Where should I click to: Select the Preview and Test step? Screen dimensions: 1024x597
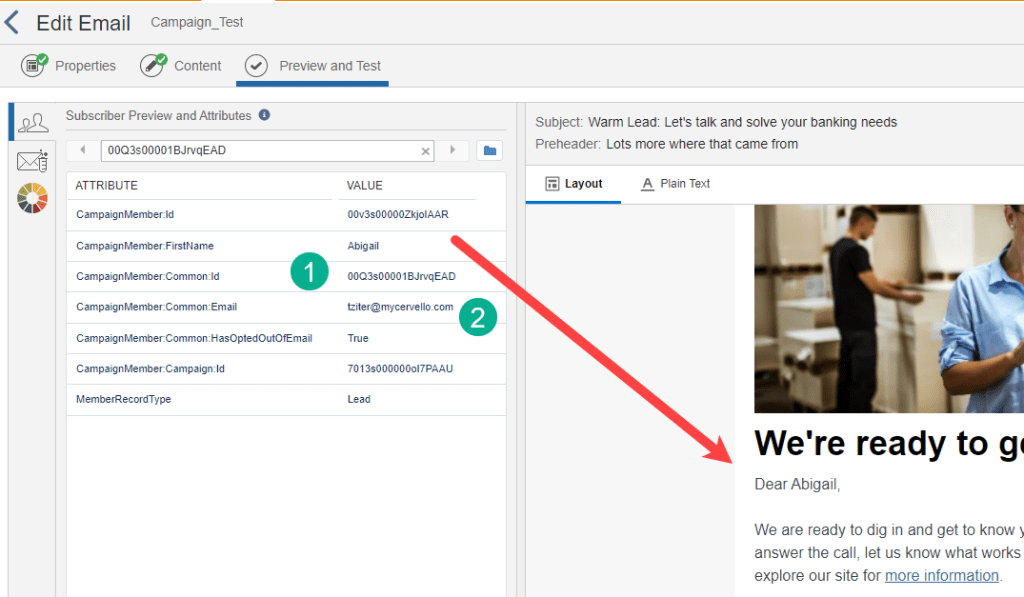(x=313, y=66)
